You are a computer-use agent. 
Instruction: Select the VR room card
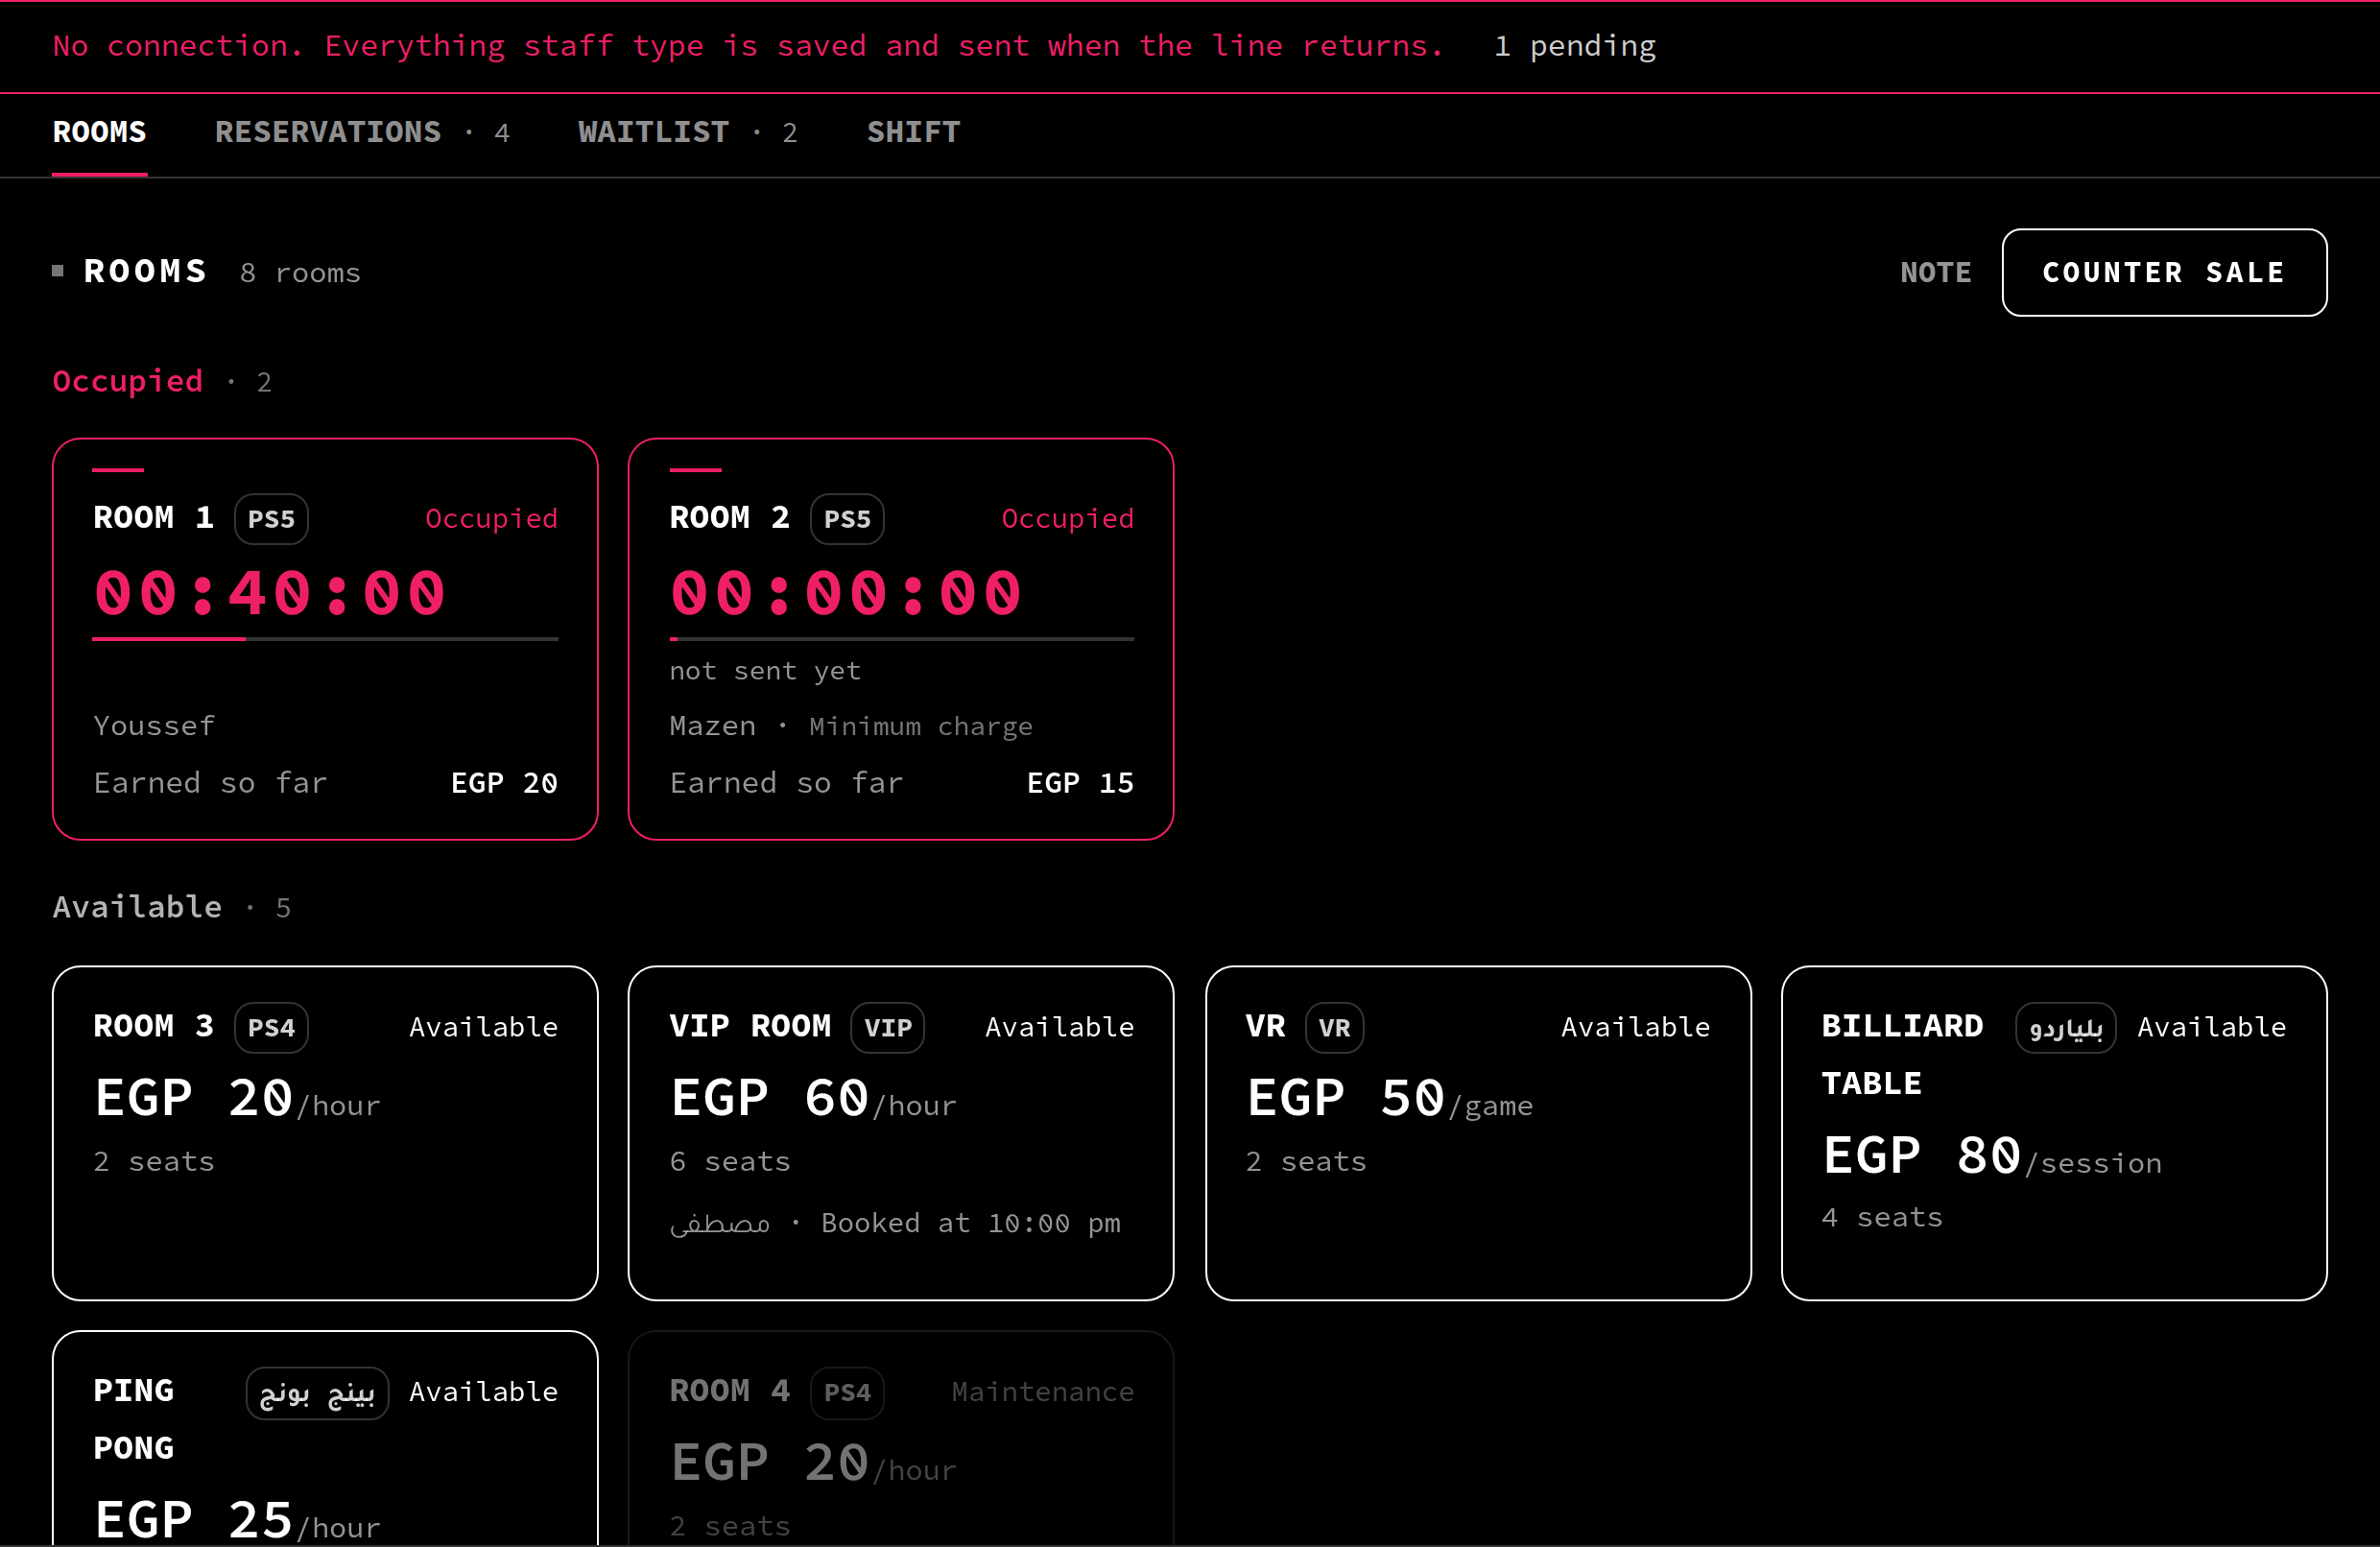coord(1478,1132)
